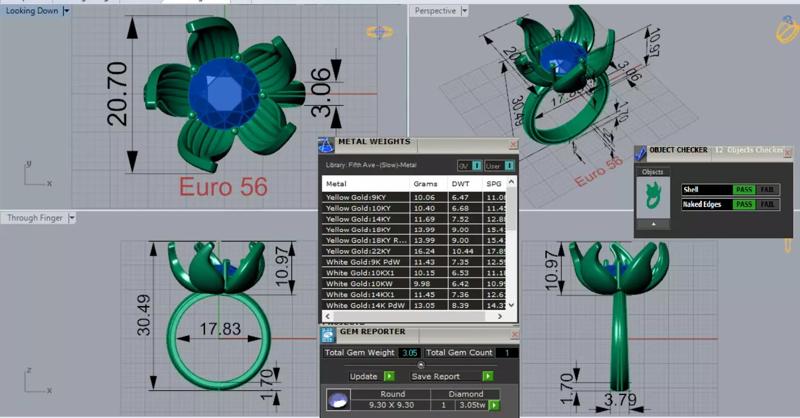Collapse Gem Reporter section with round handle

click(420, 365)
